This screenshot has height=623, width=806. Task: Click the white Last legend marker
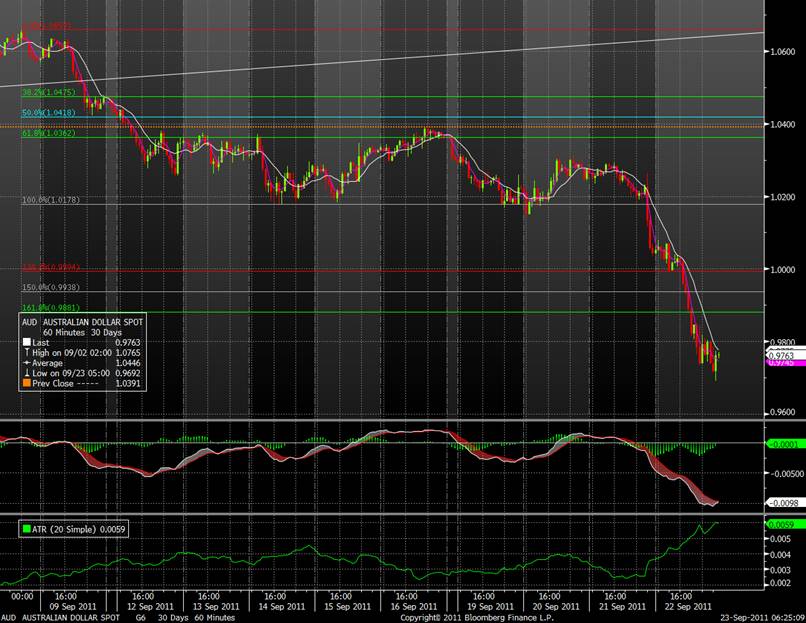pyautogui.click(x=27, y=341)
